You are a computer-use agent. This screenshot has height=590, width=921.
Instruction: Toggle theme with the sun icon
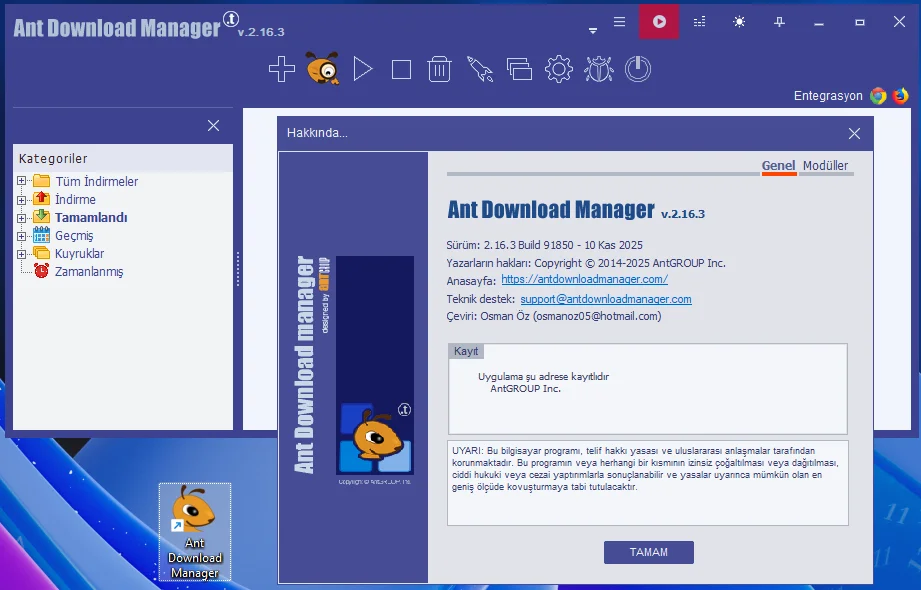(x=739, y=22)
